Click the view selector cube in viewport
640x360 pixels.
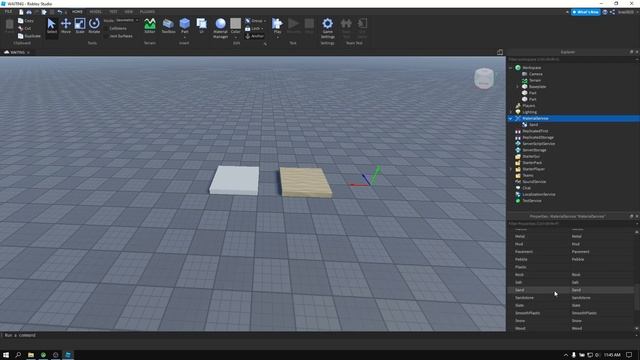click(x=484, y=78)
